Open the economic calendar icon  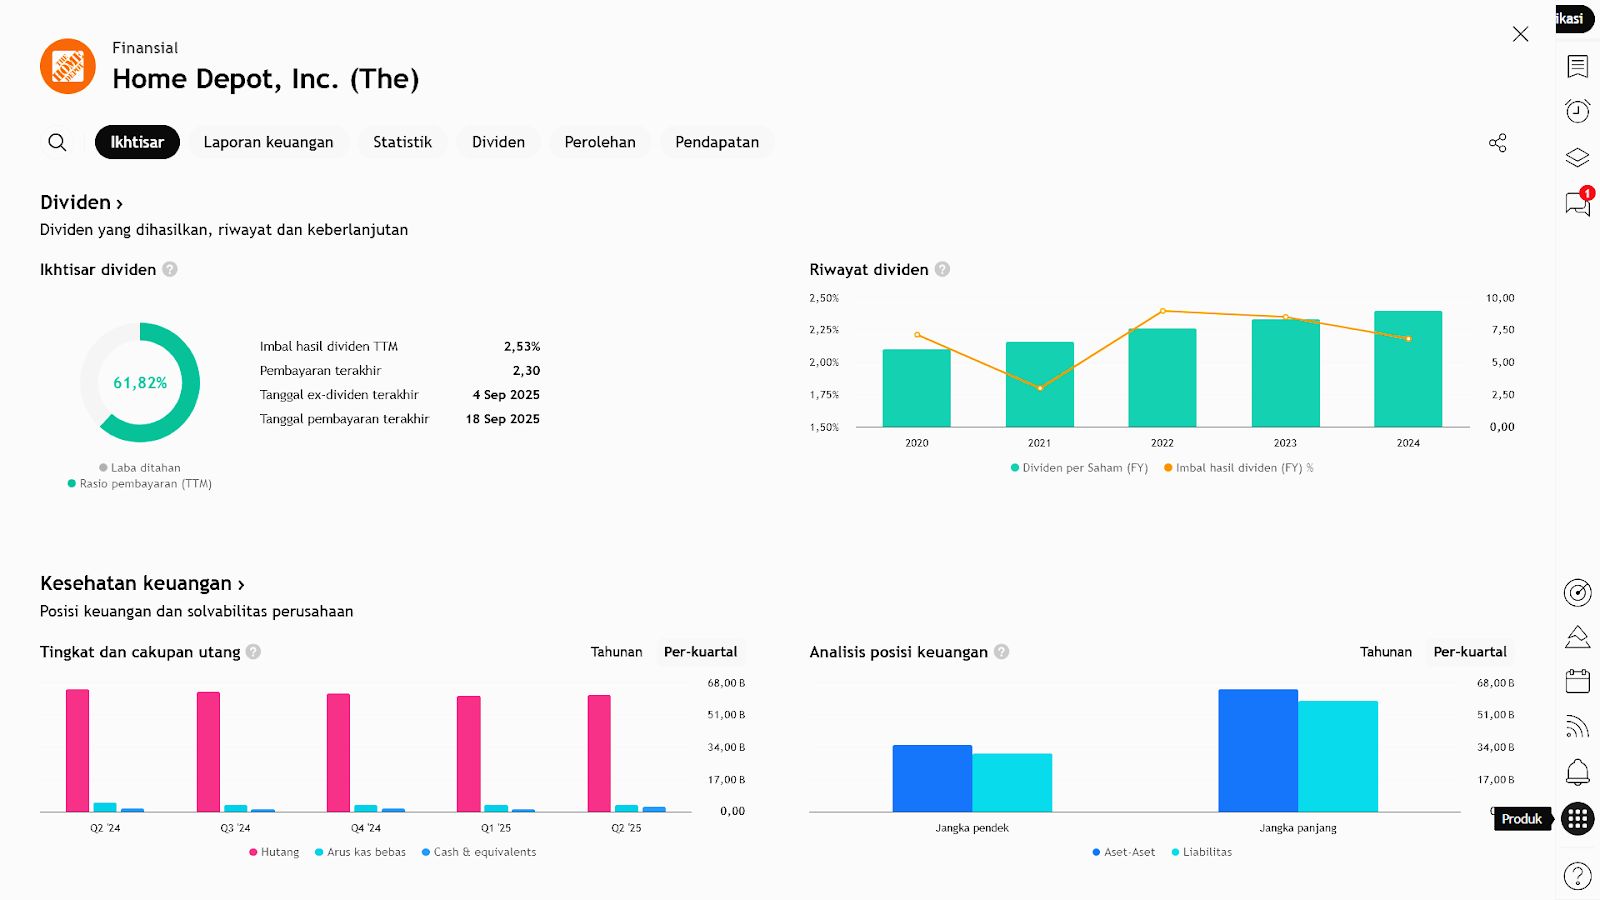[x=1577, y=682]
